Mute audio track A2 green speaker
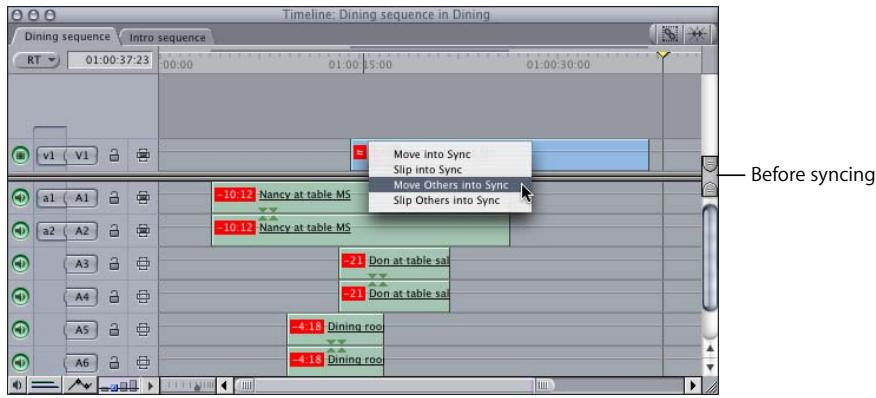 pyautogui.click(x=20, y=230)
